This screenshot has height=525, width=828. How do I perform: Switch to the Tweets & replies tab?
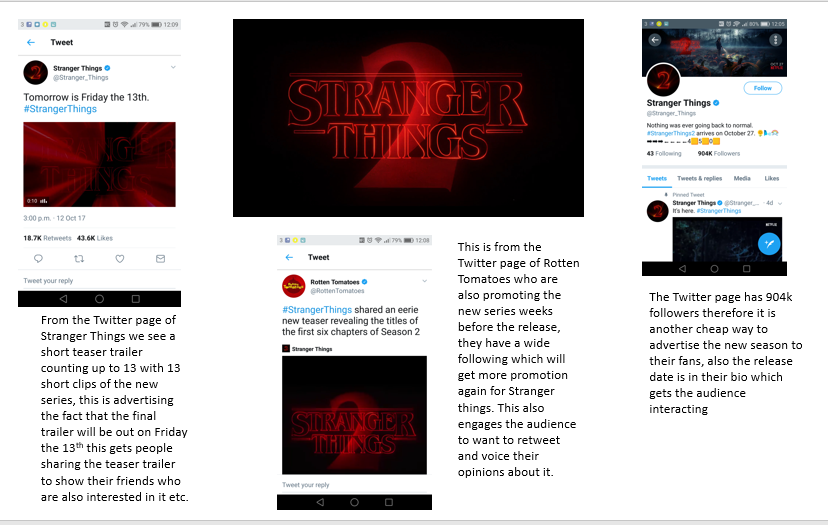(x=699, y=179)
